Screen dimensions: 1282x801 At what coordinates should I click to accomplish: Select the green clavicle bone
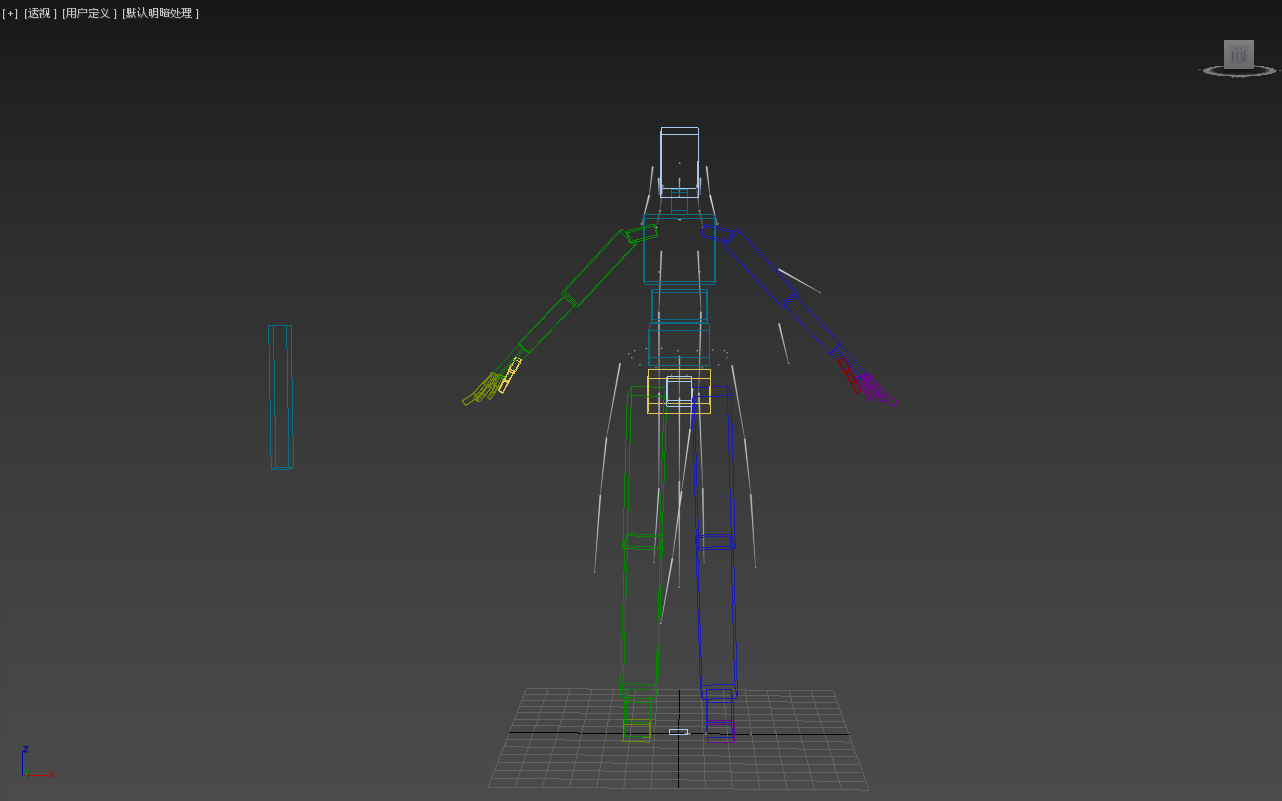coord(641,235)
